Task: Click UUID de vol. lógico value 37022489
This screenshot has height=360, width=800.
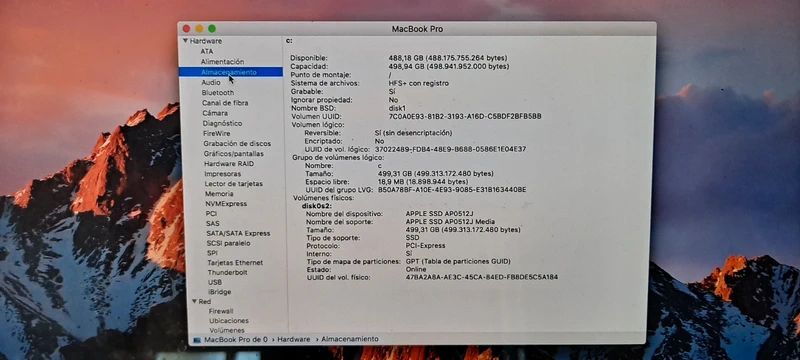Action: (451, 149)
